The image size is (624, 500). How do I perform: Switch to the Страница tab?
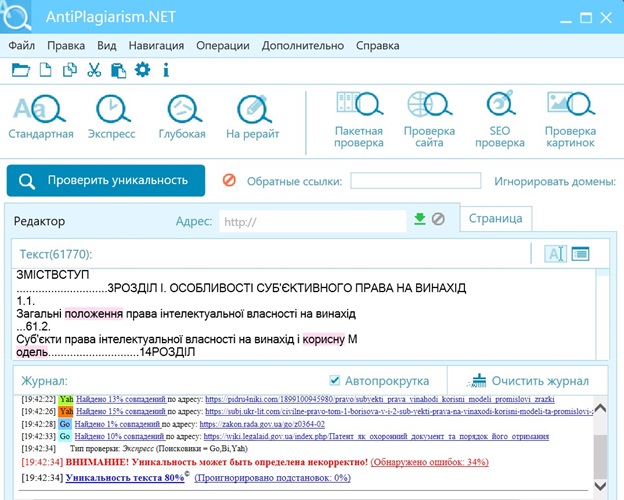tap(495, 219)
